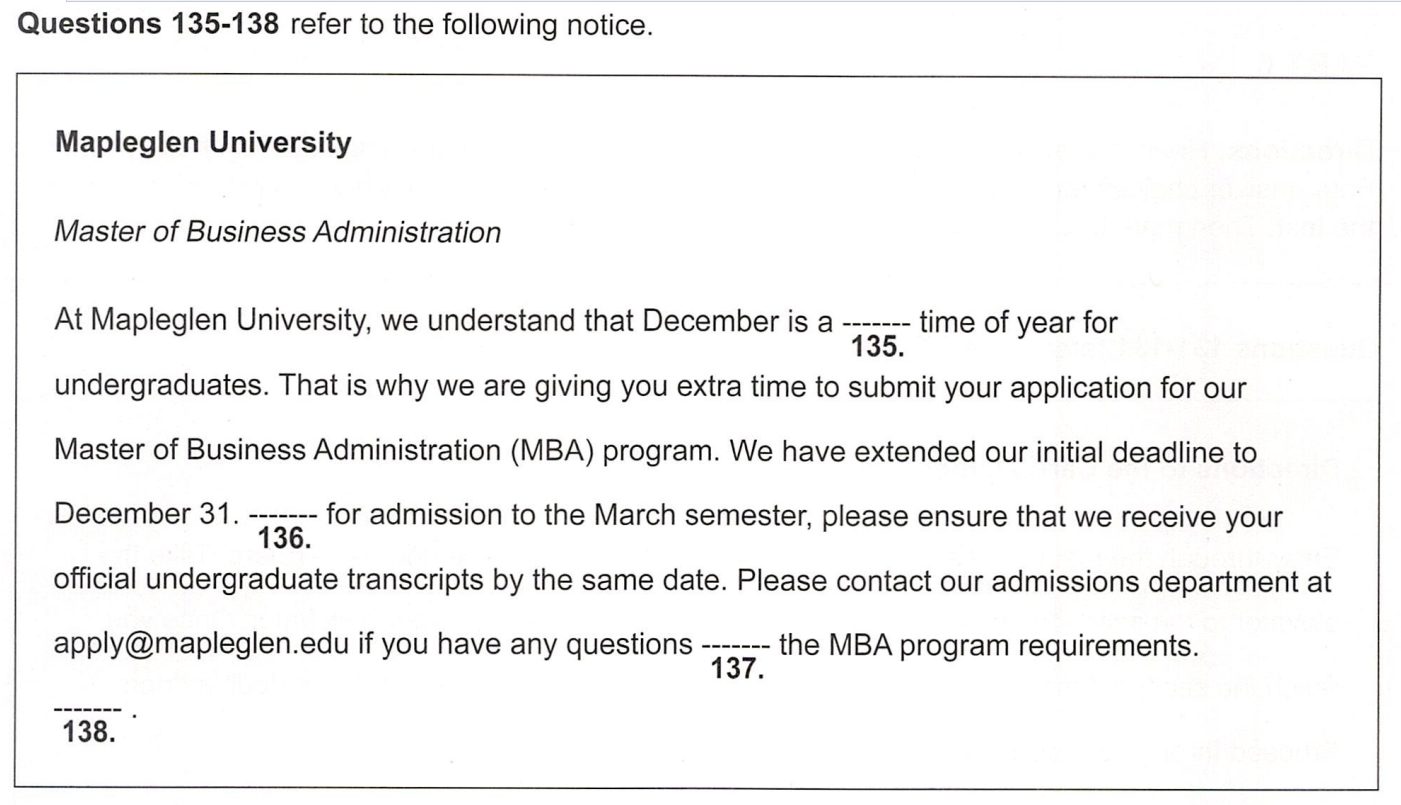Screen dimensions: 1401x805
Task: Click the bold "Questions 135-138" label
Action: (x=148, y=25)
